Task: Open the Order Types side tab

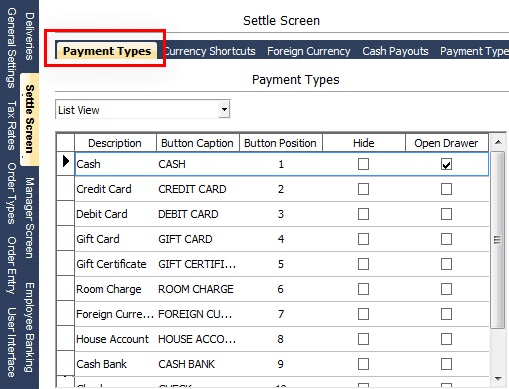Action: click(11, 193)
